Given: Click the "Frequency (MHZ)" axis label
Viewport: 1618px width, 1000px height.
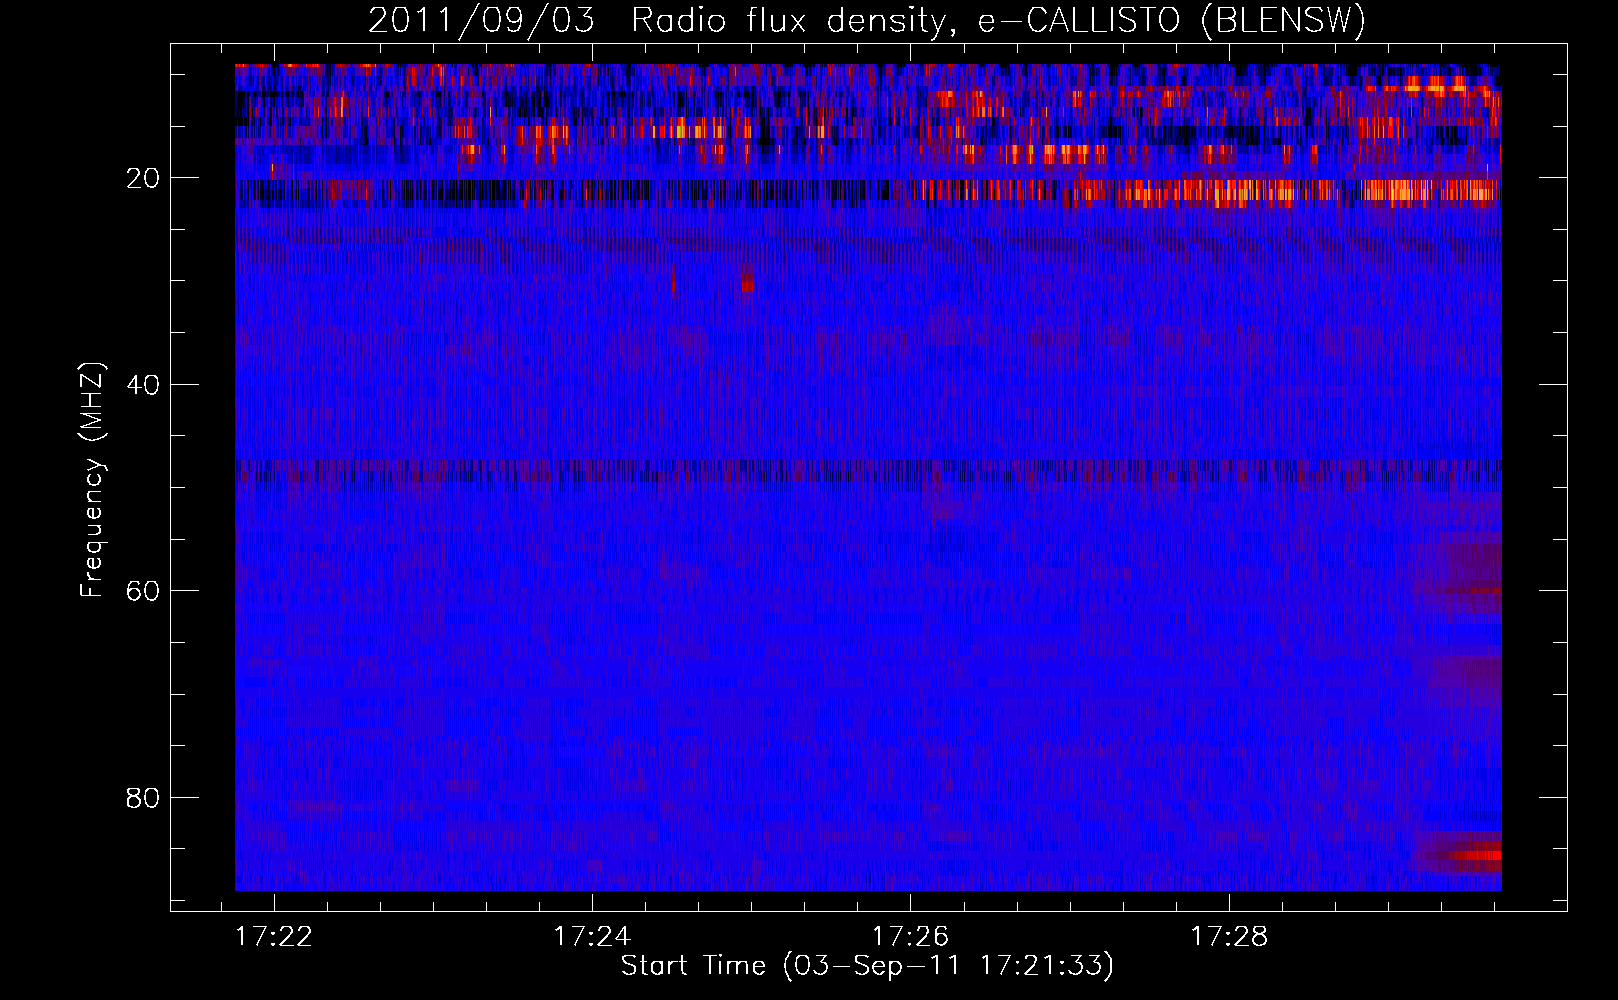Looking at the screenshot, I should click(92, 480).
